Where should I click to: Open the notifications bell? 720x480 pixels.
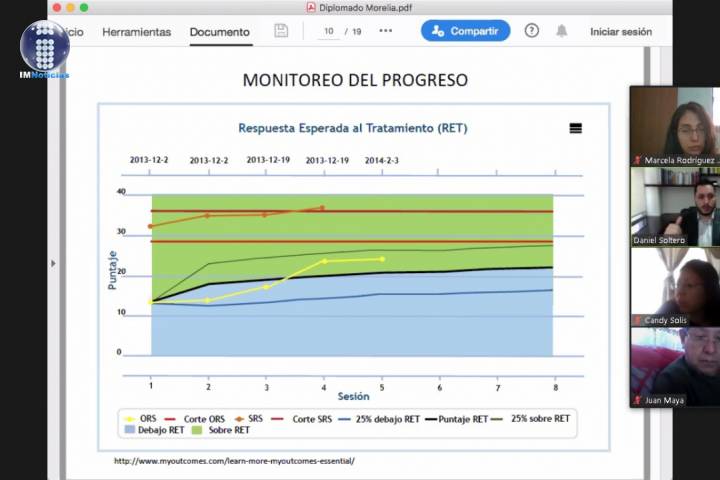(562, 31)
